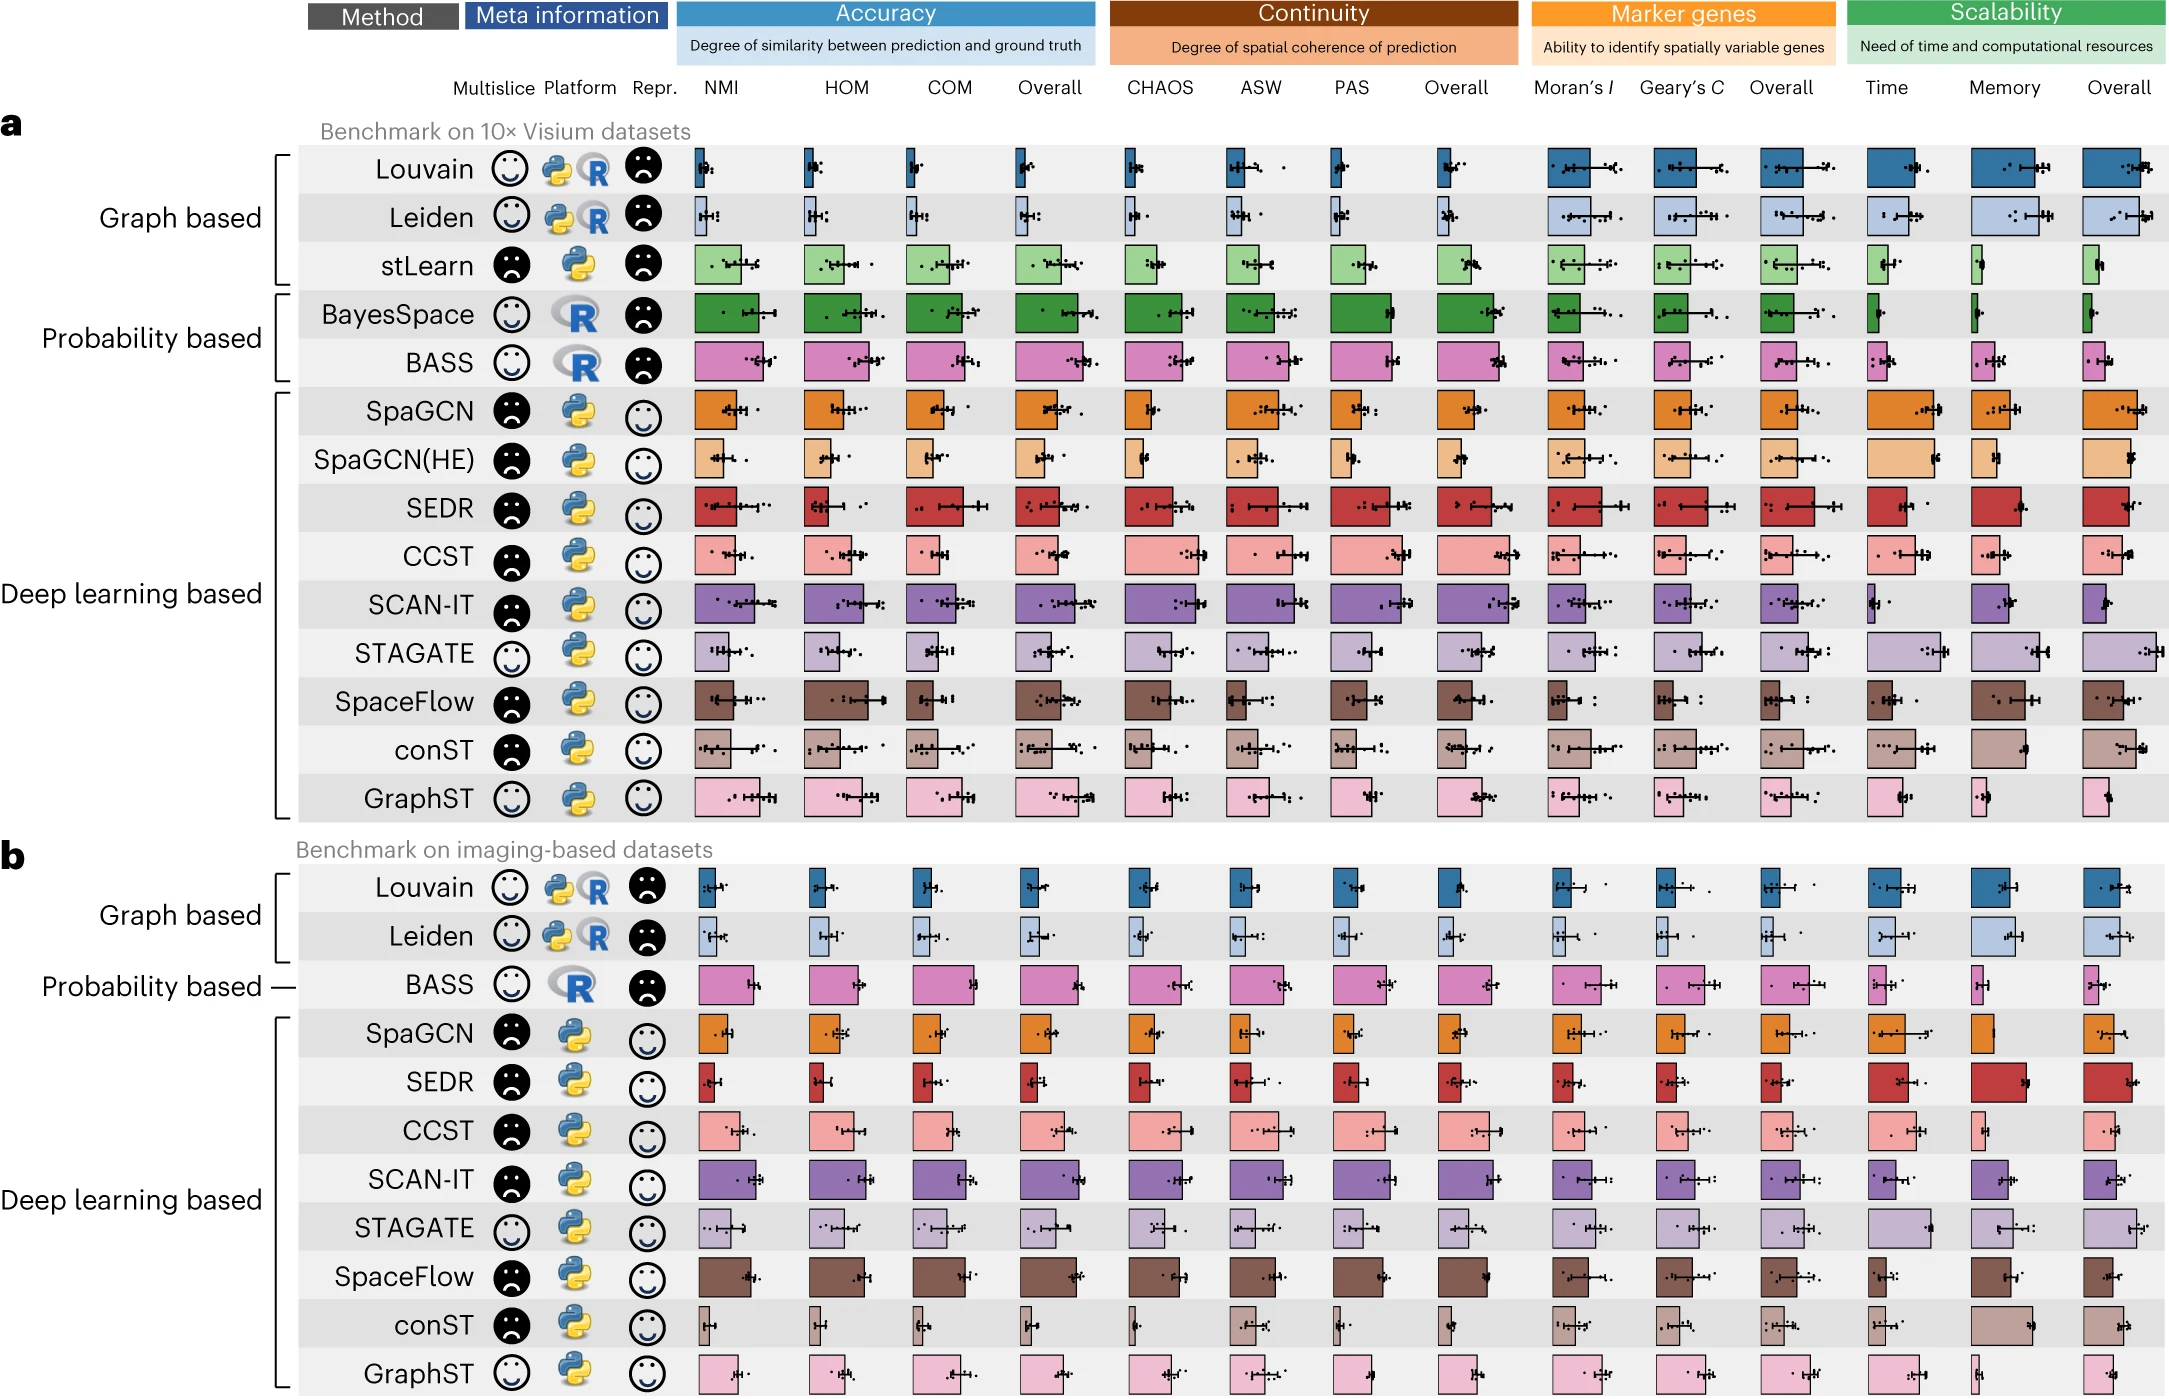The height and width of the screenshot is (1399, 2169).
Task: Click the BayesSpace method name
Action: [398, 315]
